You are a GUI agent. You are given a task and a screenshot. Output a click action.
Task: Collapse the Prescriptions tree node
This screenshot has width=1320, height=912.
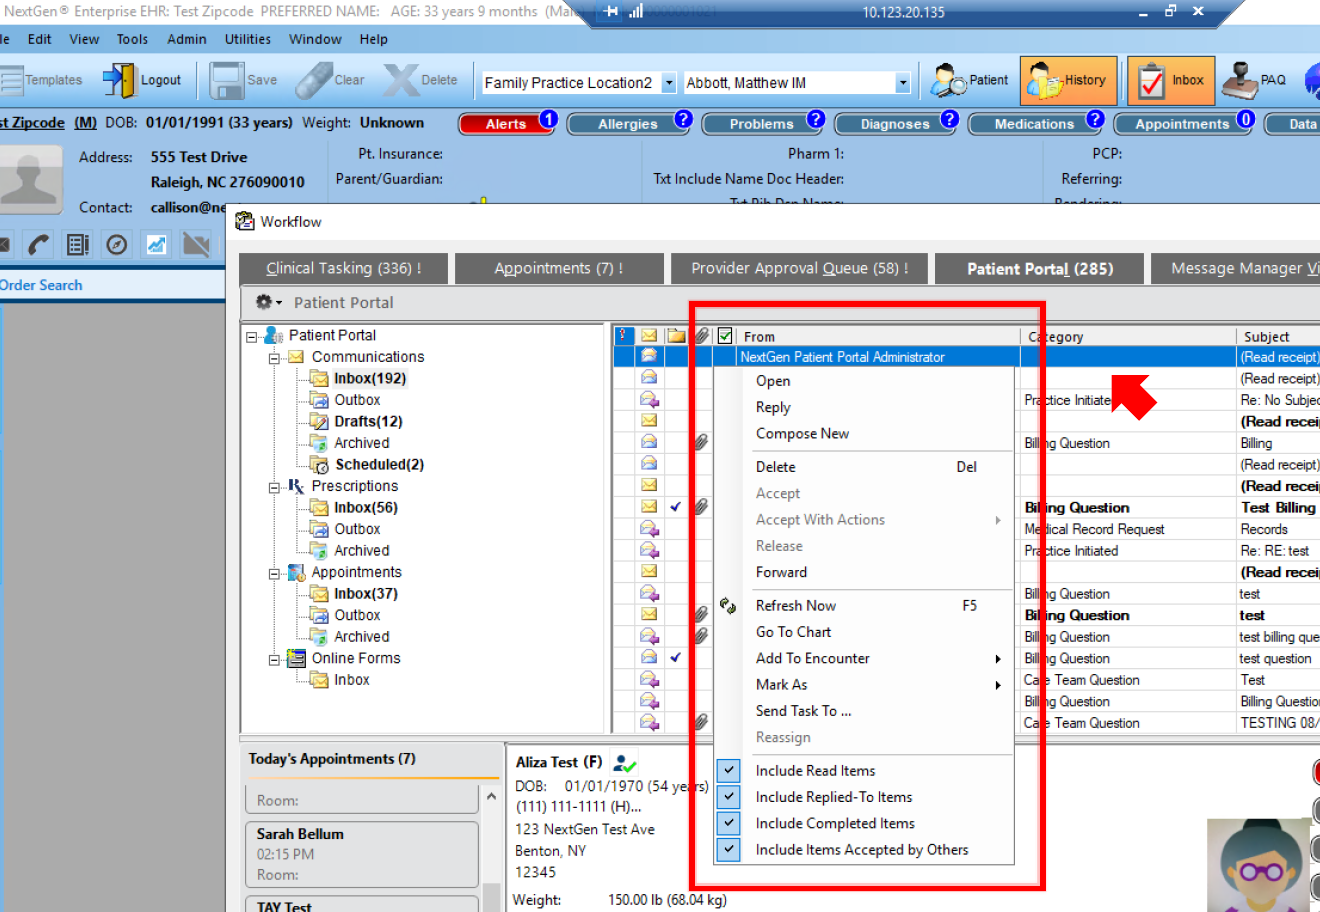(274, 488)
